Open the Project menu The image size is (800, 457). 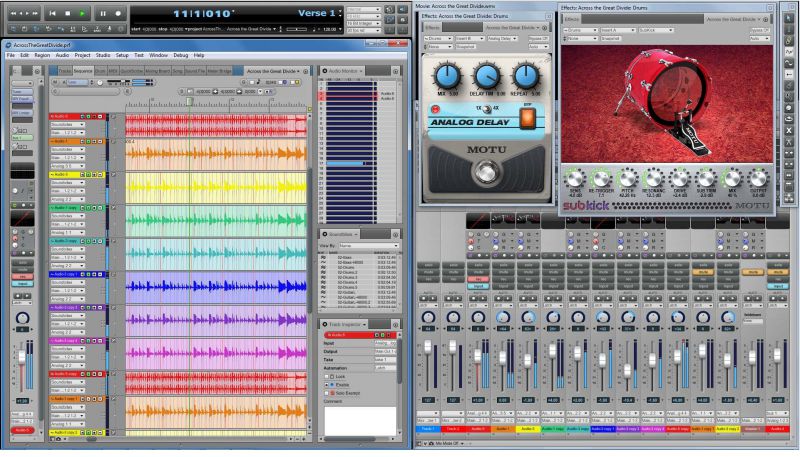(x=82, y=55)
